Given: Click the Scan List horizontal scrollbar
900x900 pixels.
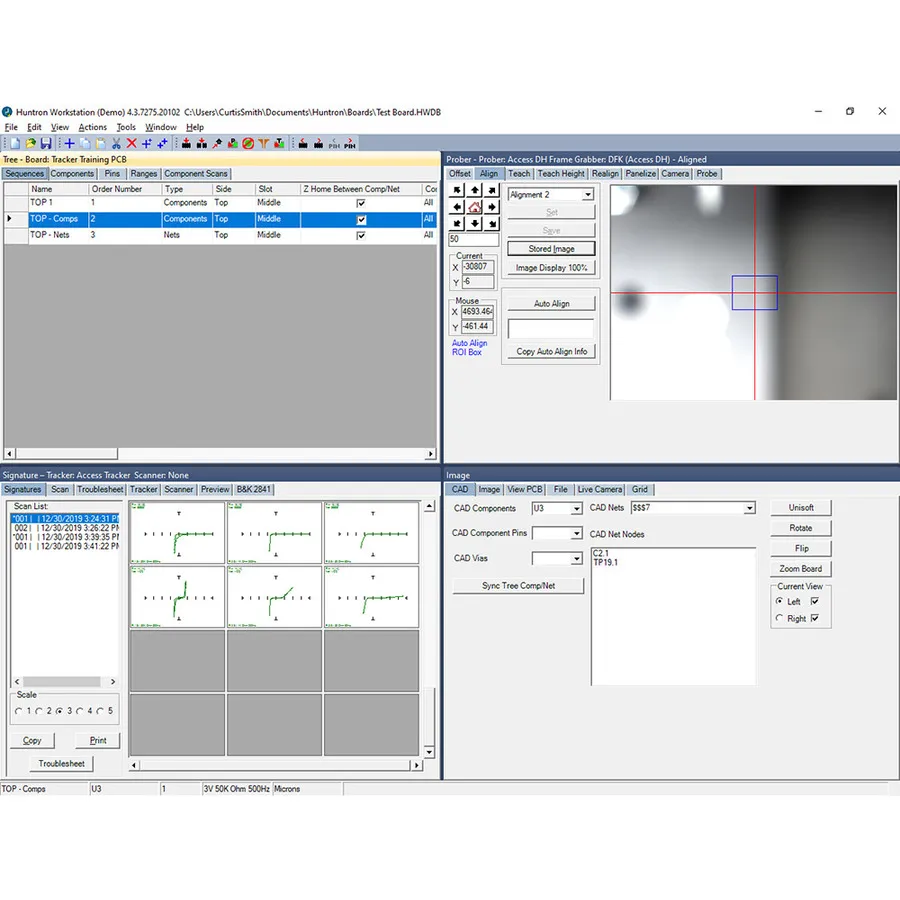Looking at the screenshot, I should [x=65, y=681].
